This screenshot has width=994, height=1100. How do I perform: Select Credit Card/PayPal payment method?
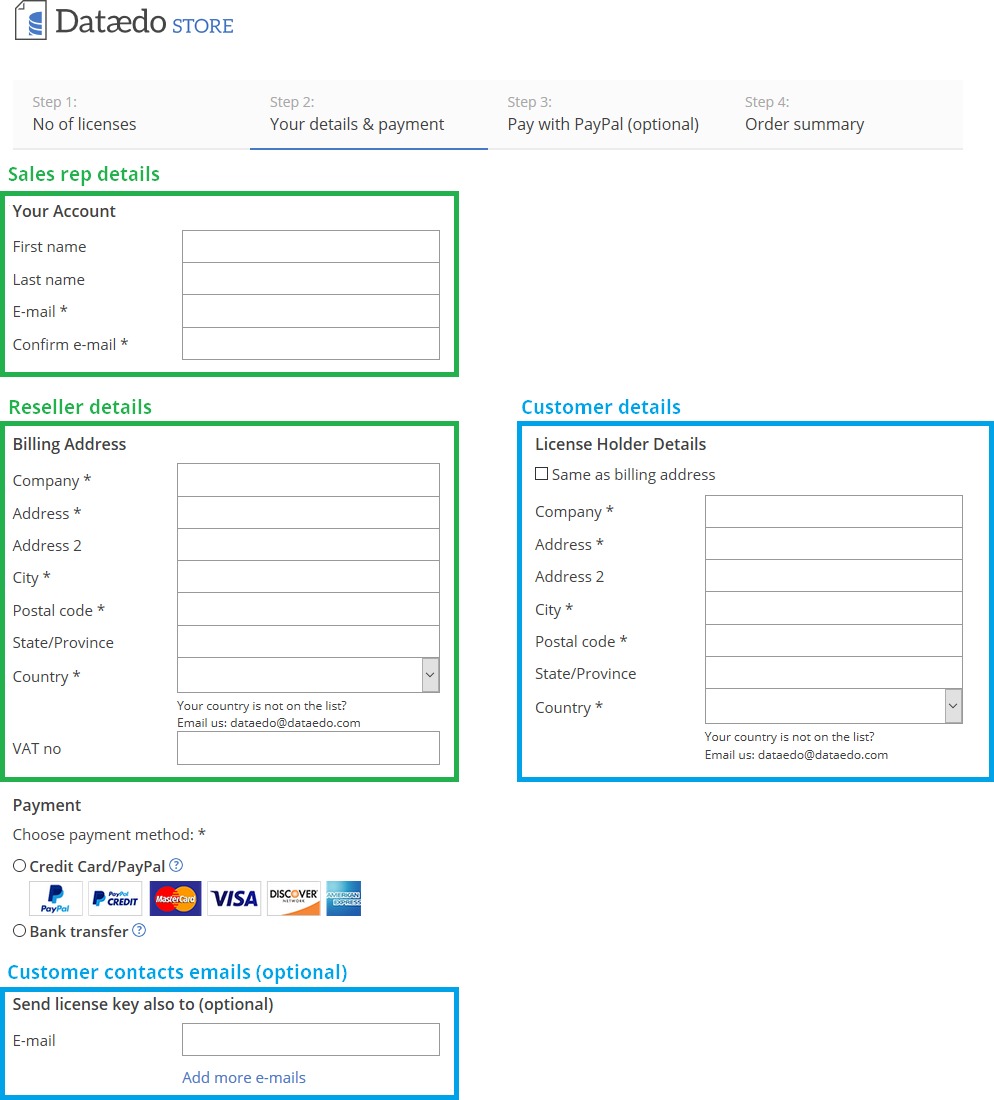coord(19,866)
